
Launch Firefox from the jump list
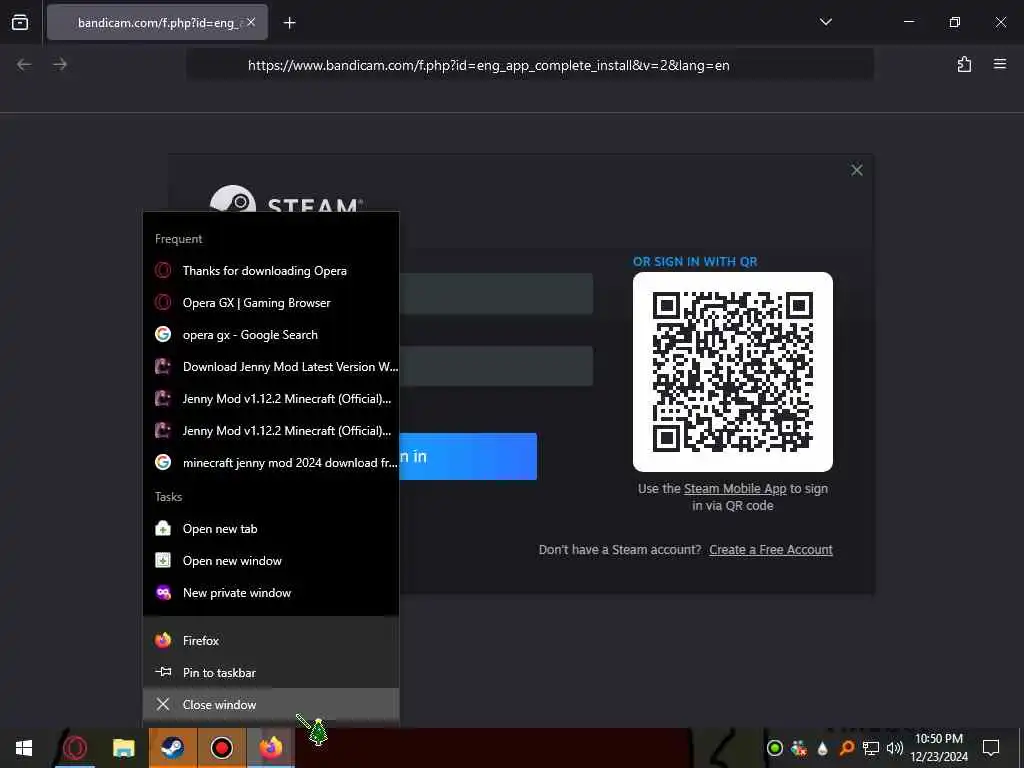coord(271,640)
